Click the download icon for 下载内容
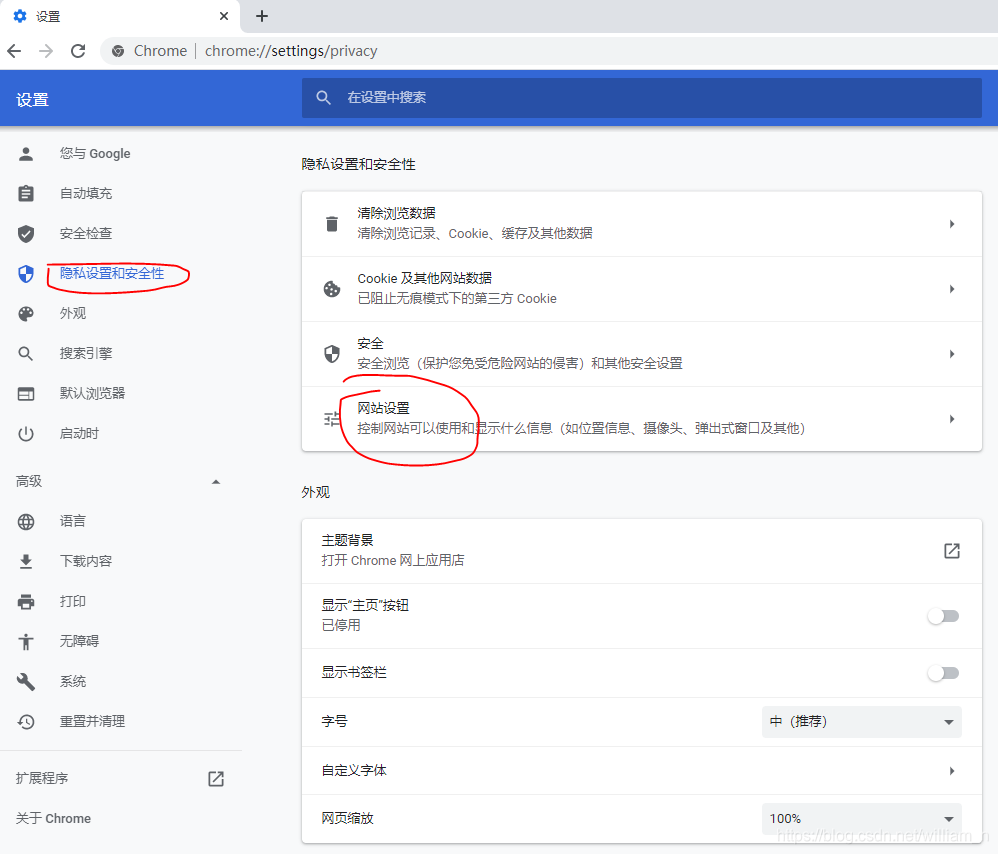 click(x=26, y=561)
